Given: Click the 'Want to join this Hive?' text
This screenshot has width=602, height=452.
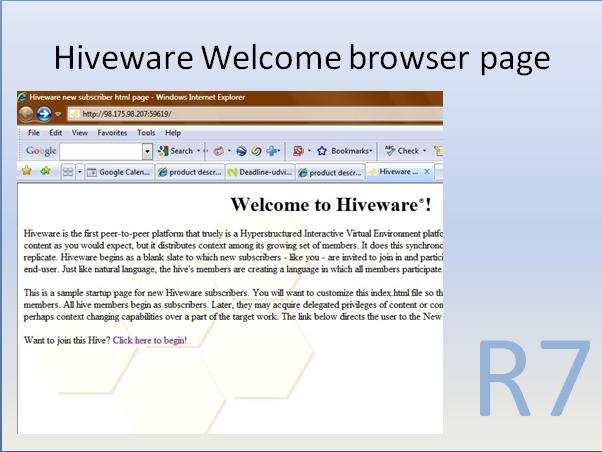Looking at the screenshot, I should point(67,340).
